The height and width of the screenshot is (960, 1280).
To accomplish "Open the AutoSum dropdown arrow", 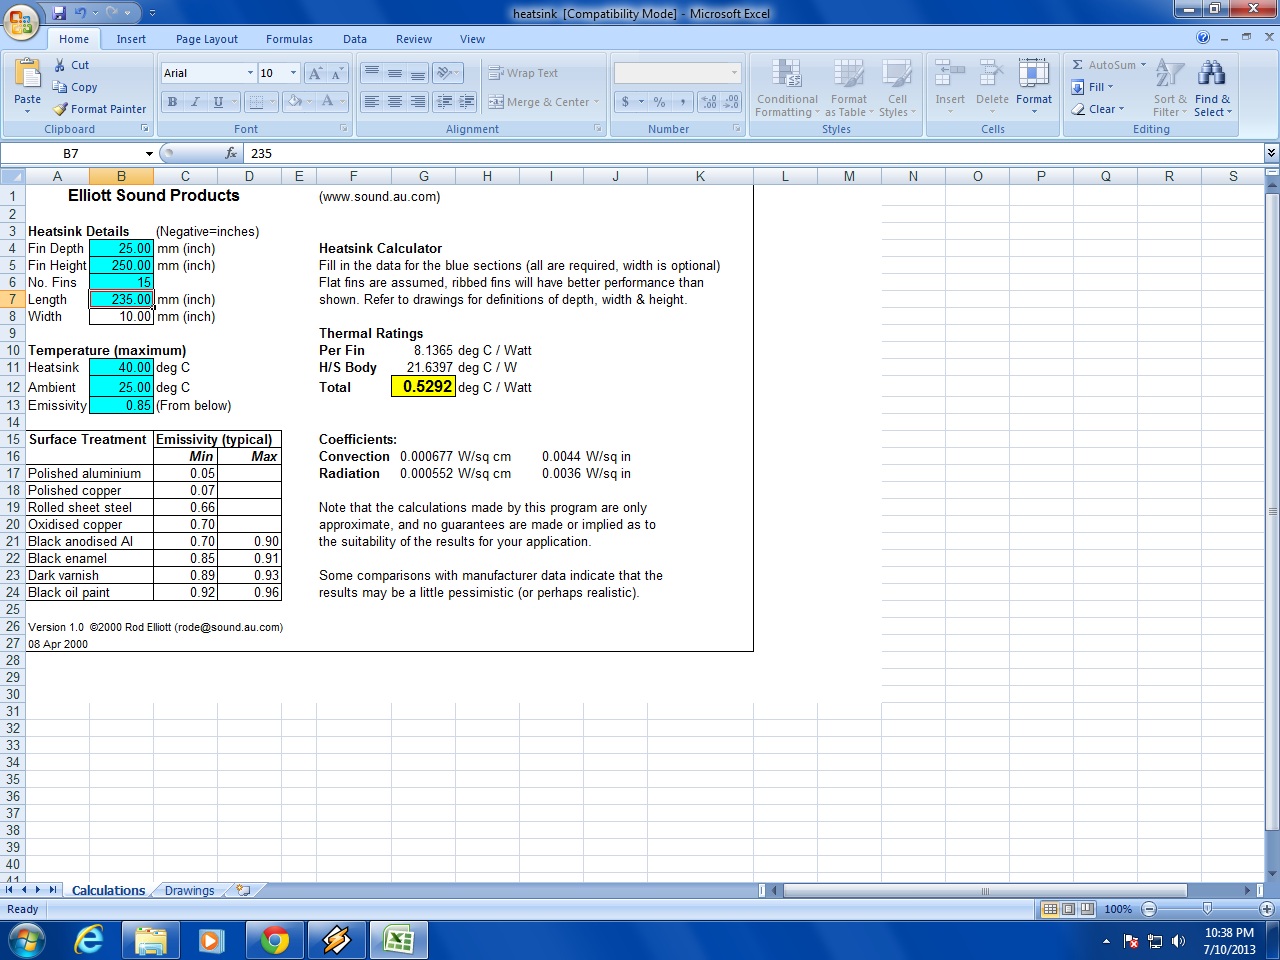I will click(1143, 65).
